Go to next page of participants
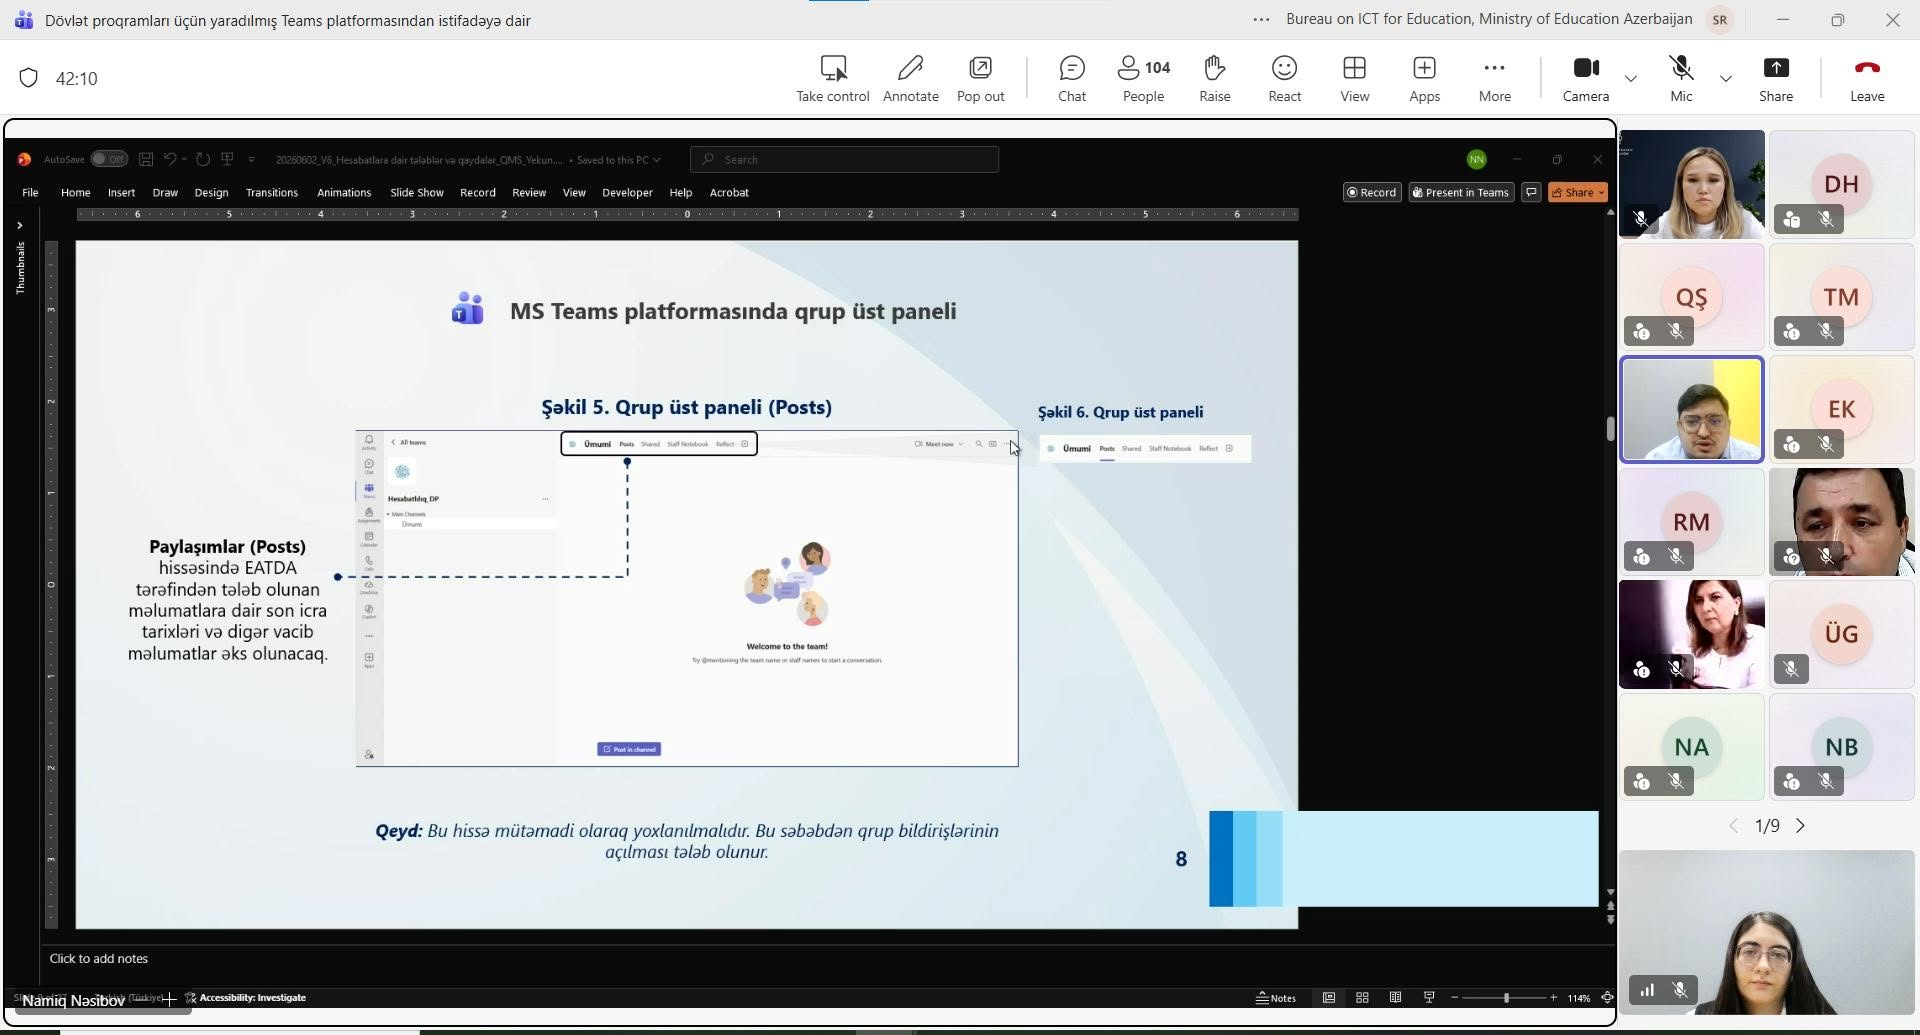Image resolution: width=1920 pixels, height=1035 pixels. tap(1801, 826)
